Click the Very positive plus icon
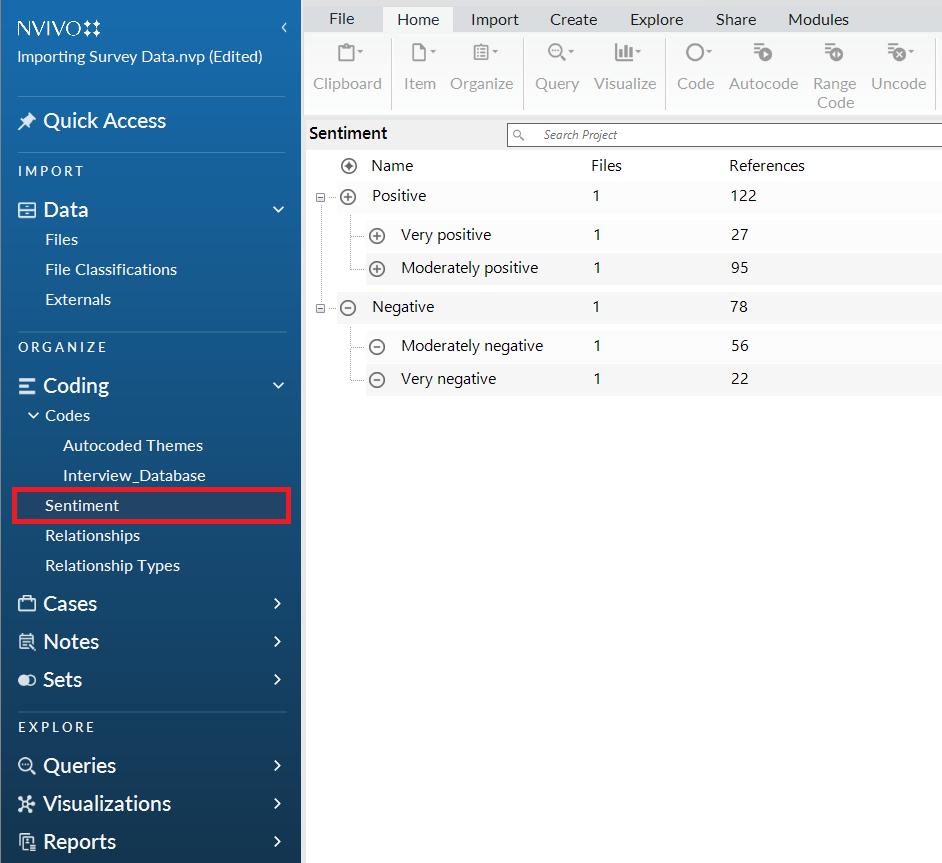Viewport: 942px width, 863px height. (x=377, y=236)
